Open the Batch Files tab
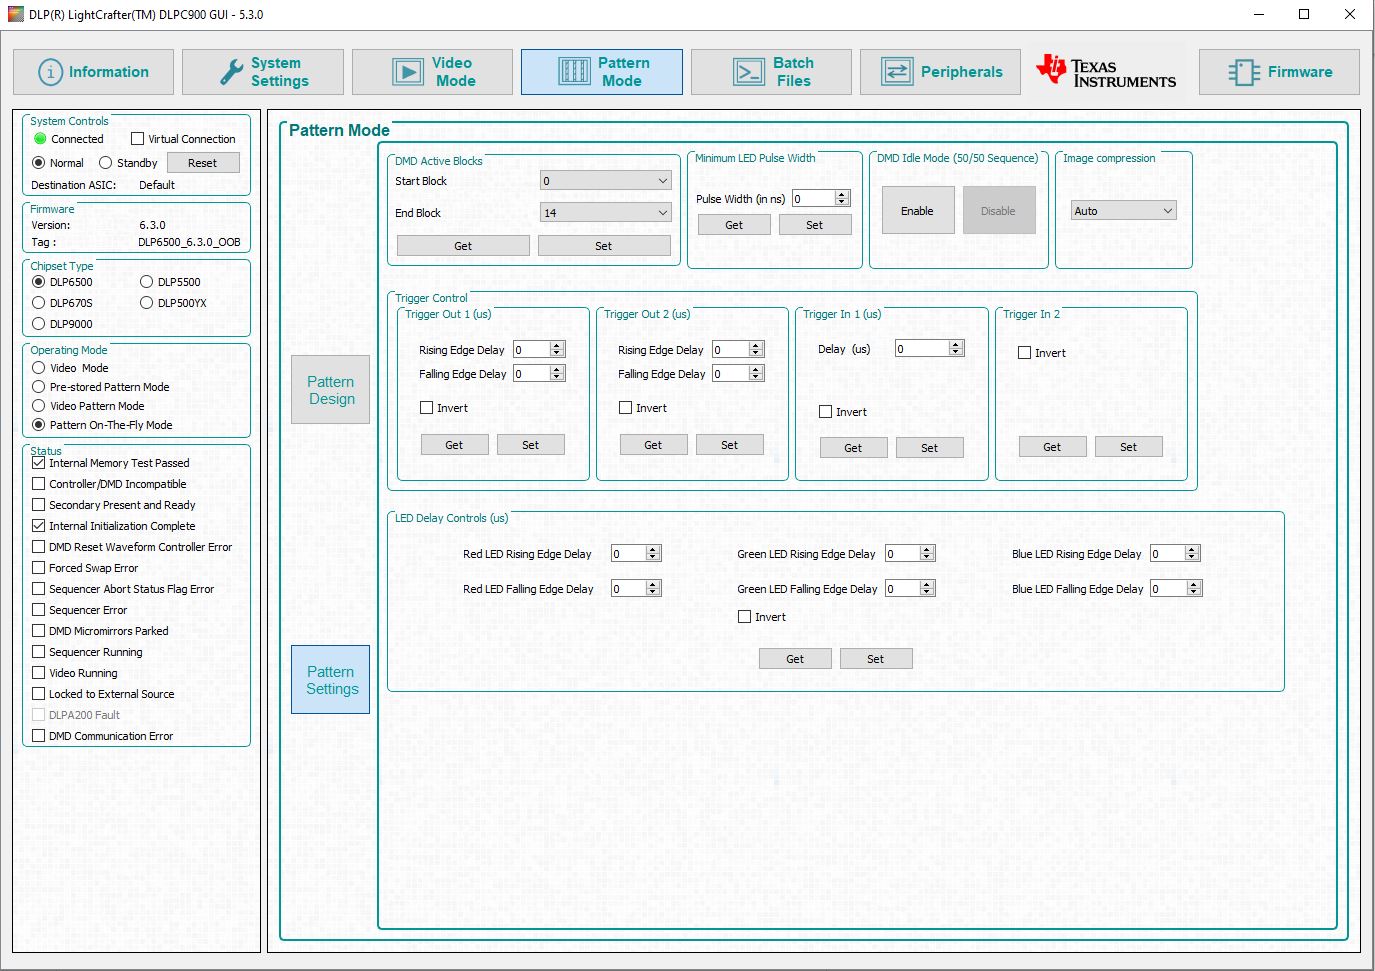Screen dimensions: 1375x971 pyautogui.click(x=771, y=72)
